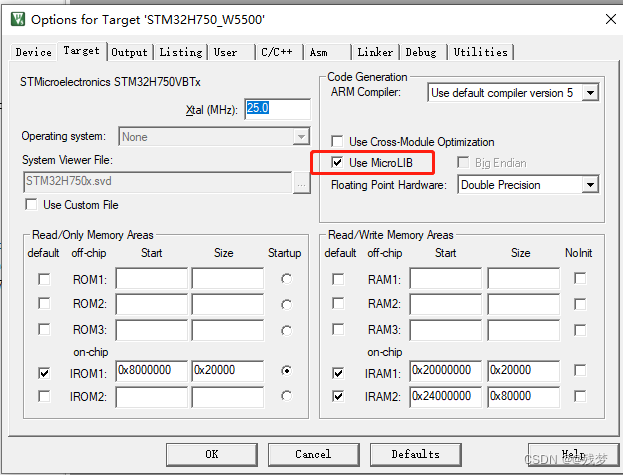
Task: Check the RAM3 default checkbox
Action: pyautogui.click(x=338, y=329)
